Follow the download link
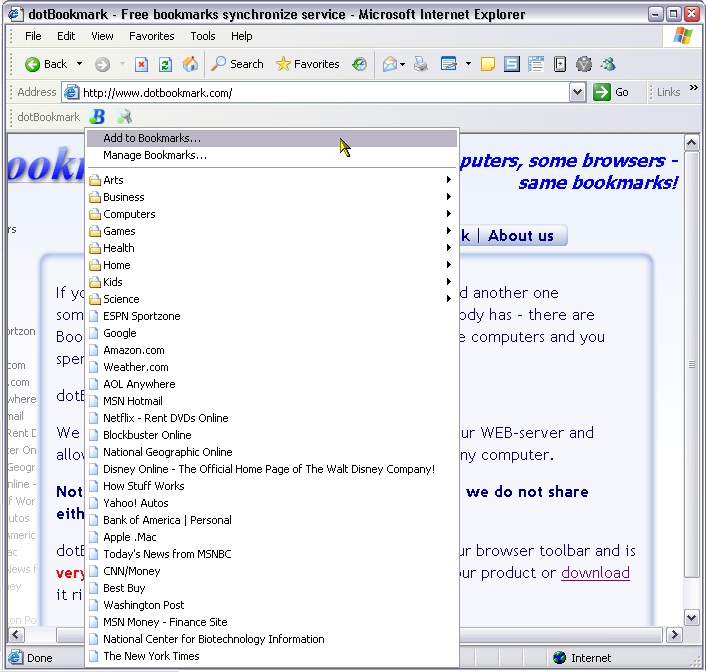The image size is (706, 672). pos(595,573)
